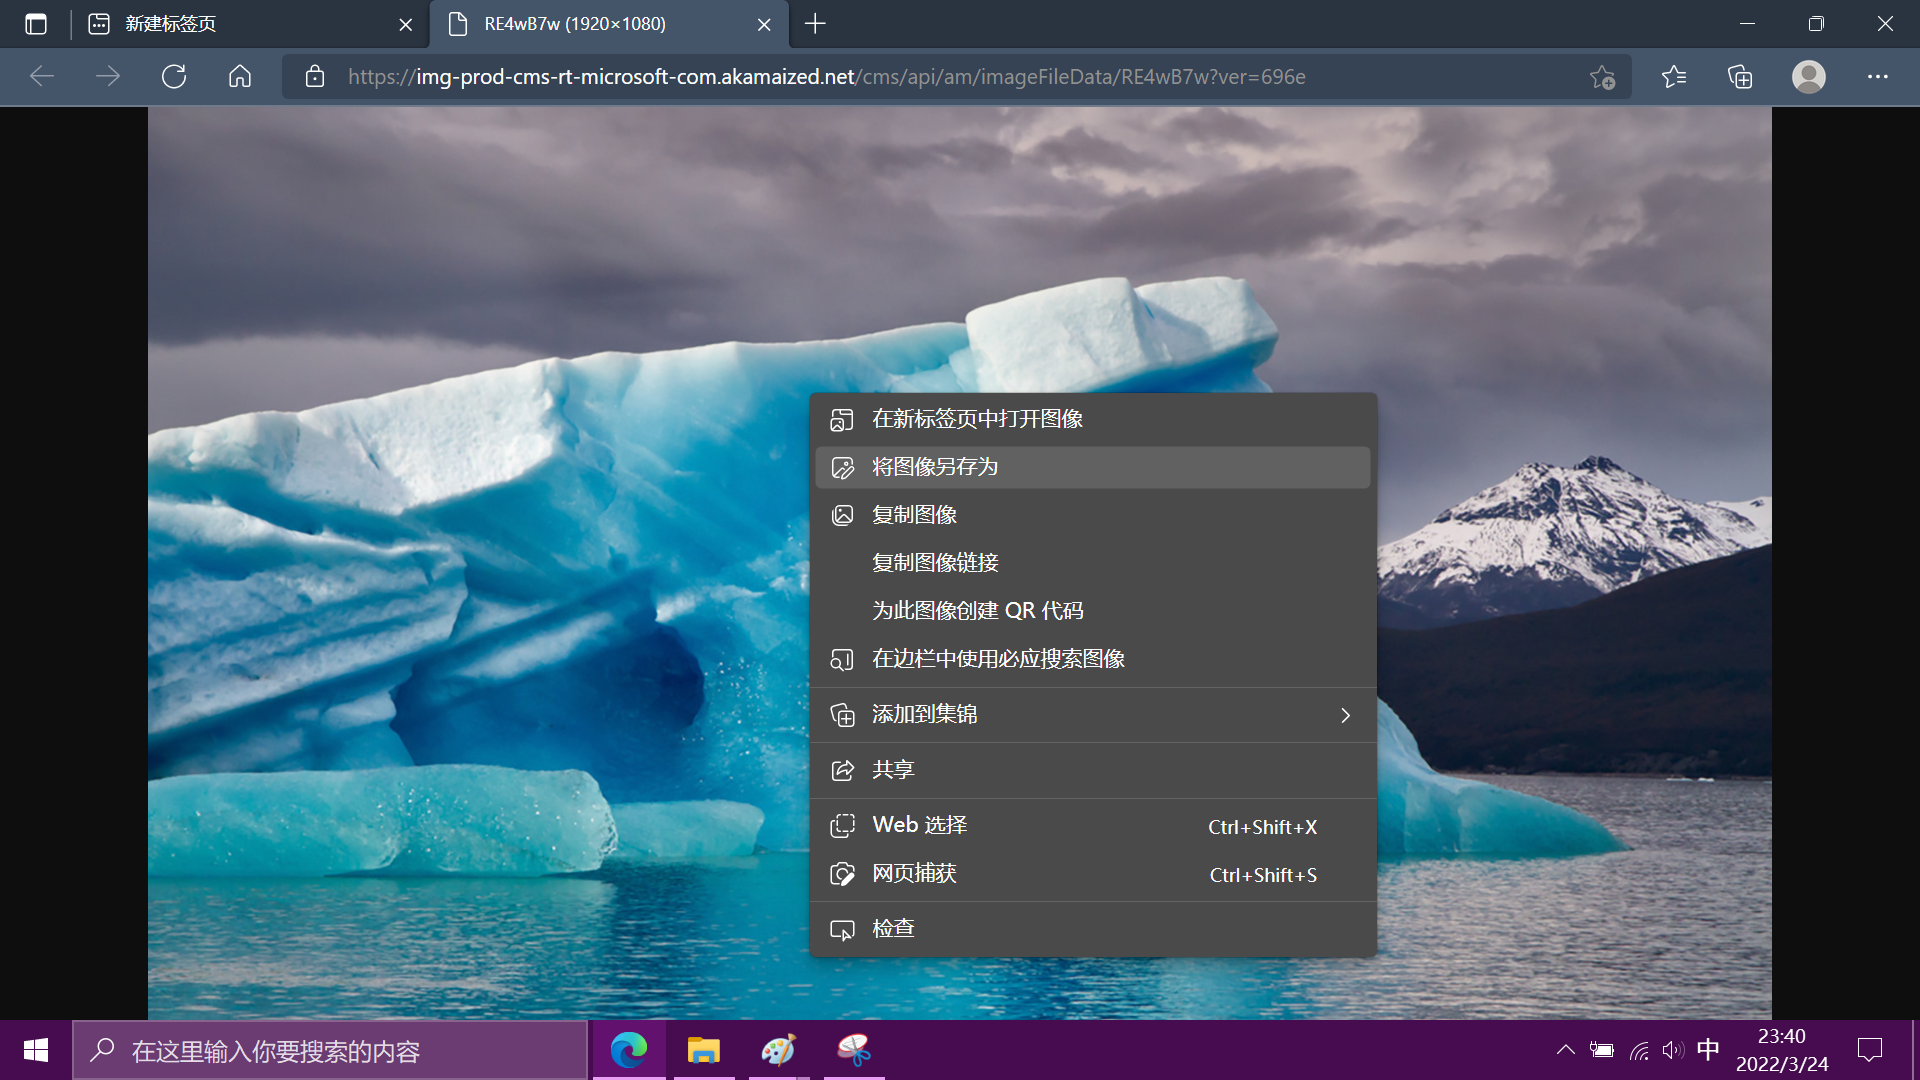This screenshot has width=1920, height=1080.
Task: Open the Favorites list icon
Action: point(1673,77)
